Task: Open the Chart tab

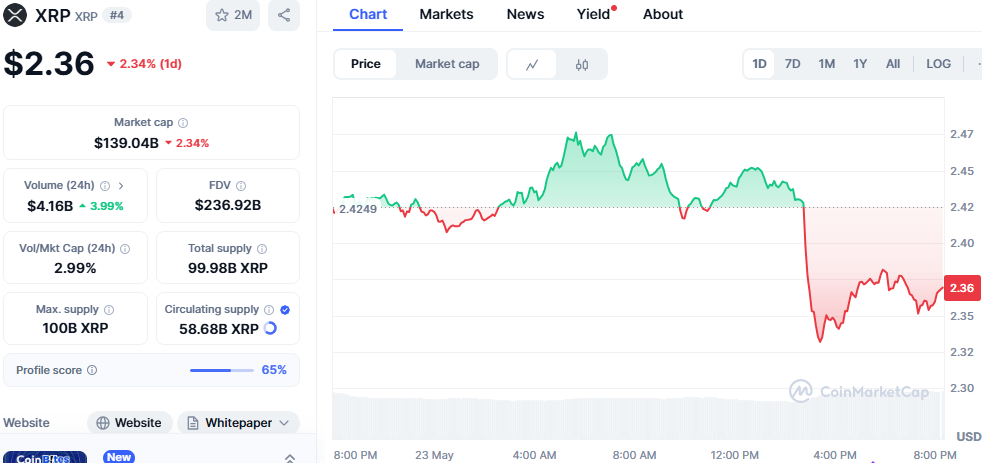Action: click(x=368, y=14)
